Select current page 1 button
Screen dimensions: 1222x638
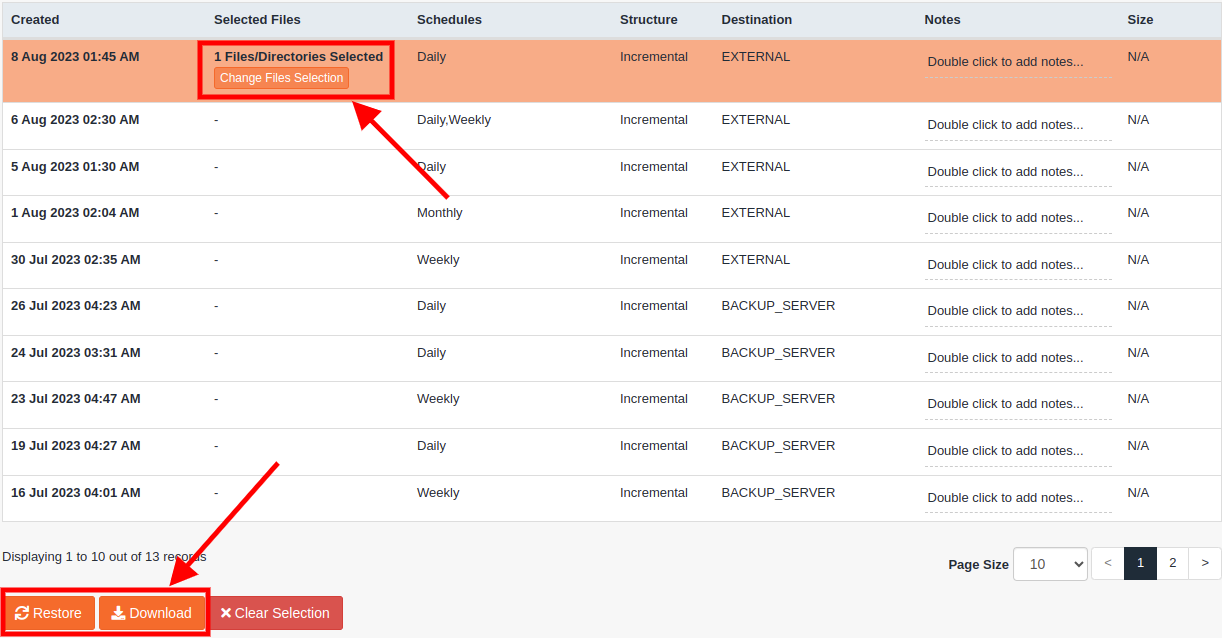pos(1140,563)
